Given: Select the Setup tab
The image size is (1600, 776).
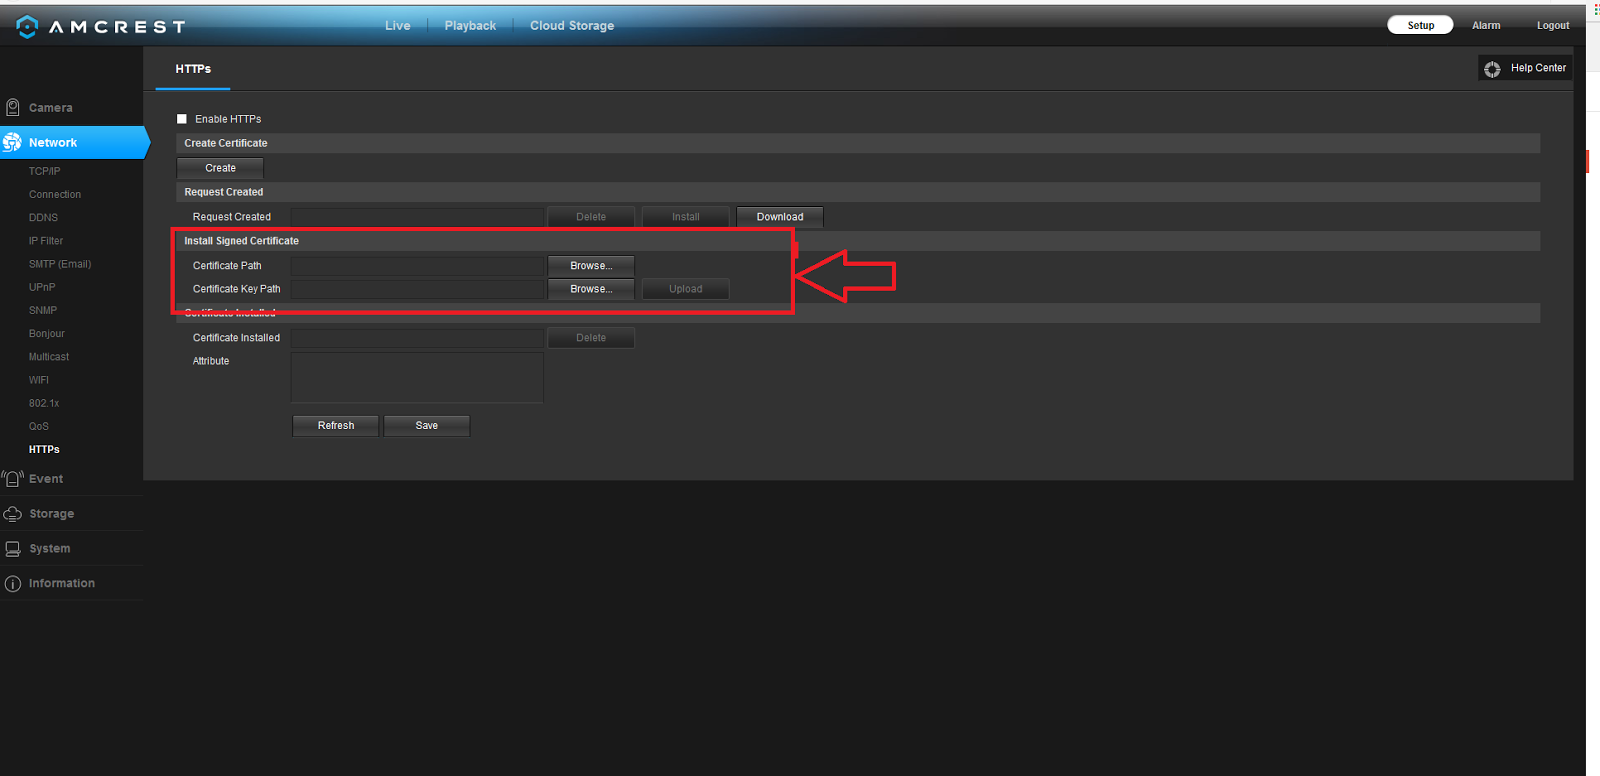Looking at the screenshot, I should point(1420,25).
